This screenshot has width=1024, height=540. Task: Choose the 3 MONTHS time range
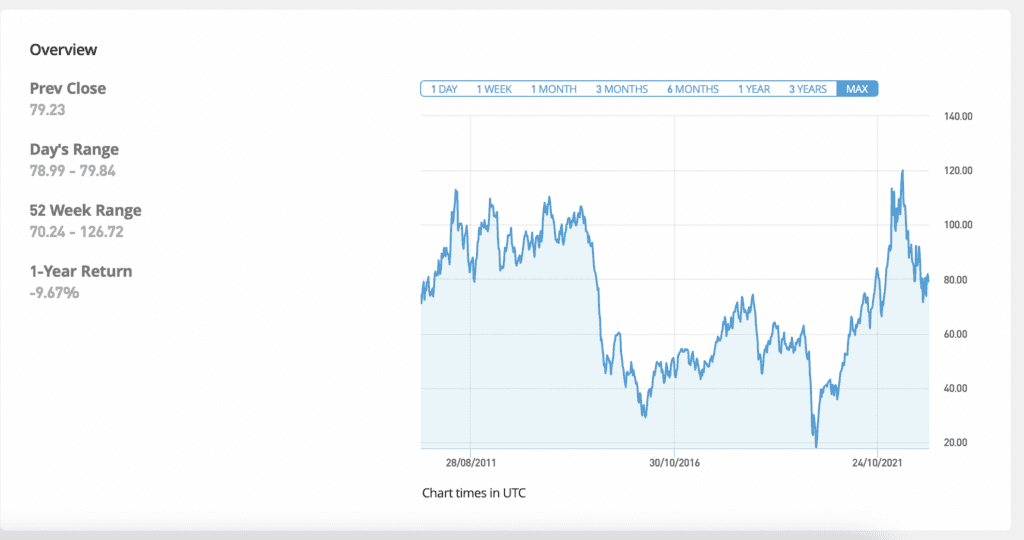[622, 89]
